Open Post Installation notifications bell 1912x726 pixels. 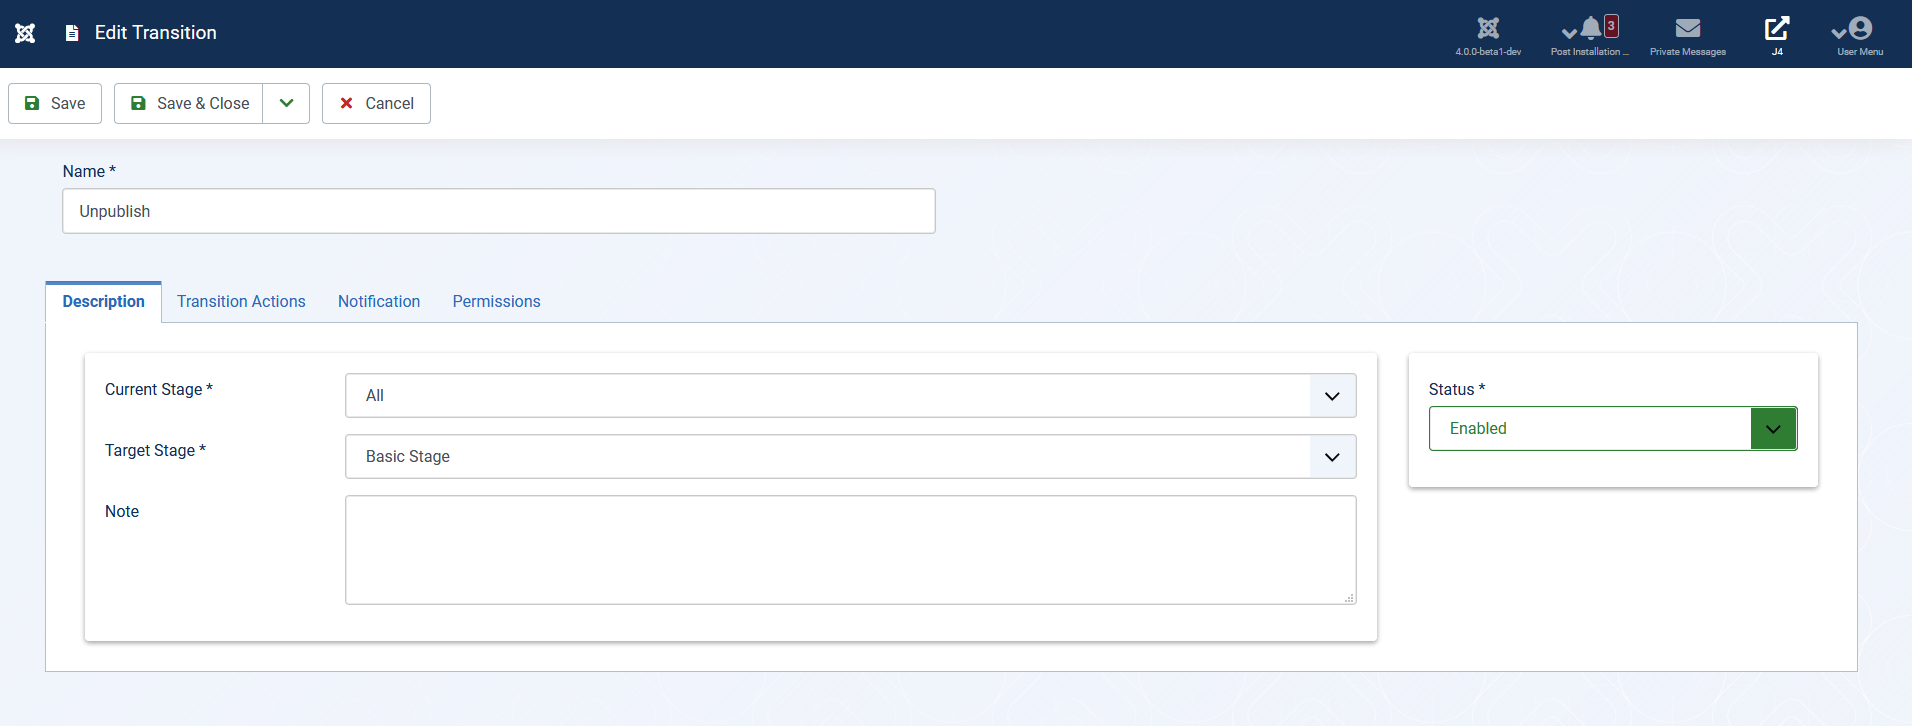[x=1590, y=28]
